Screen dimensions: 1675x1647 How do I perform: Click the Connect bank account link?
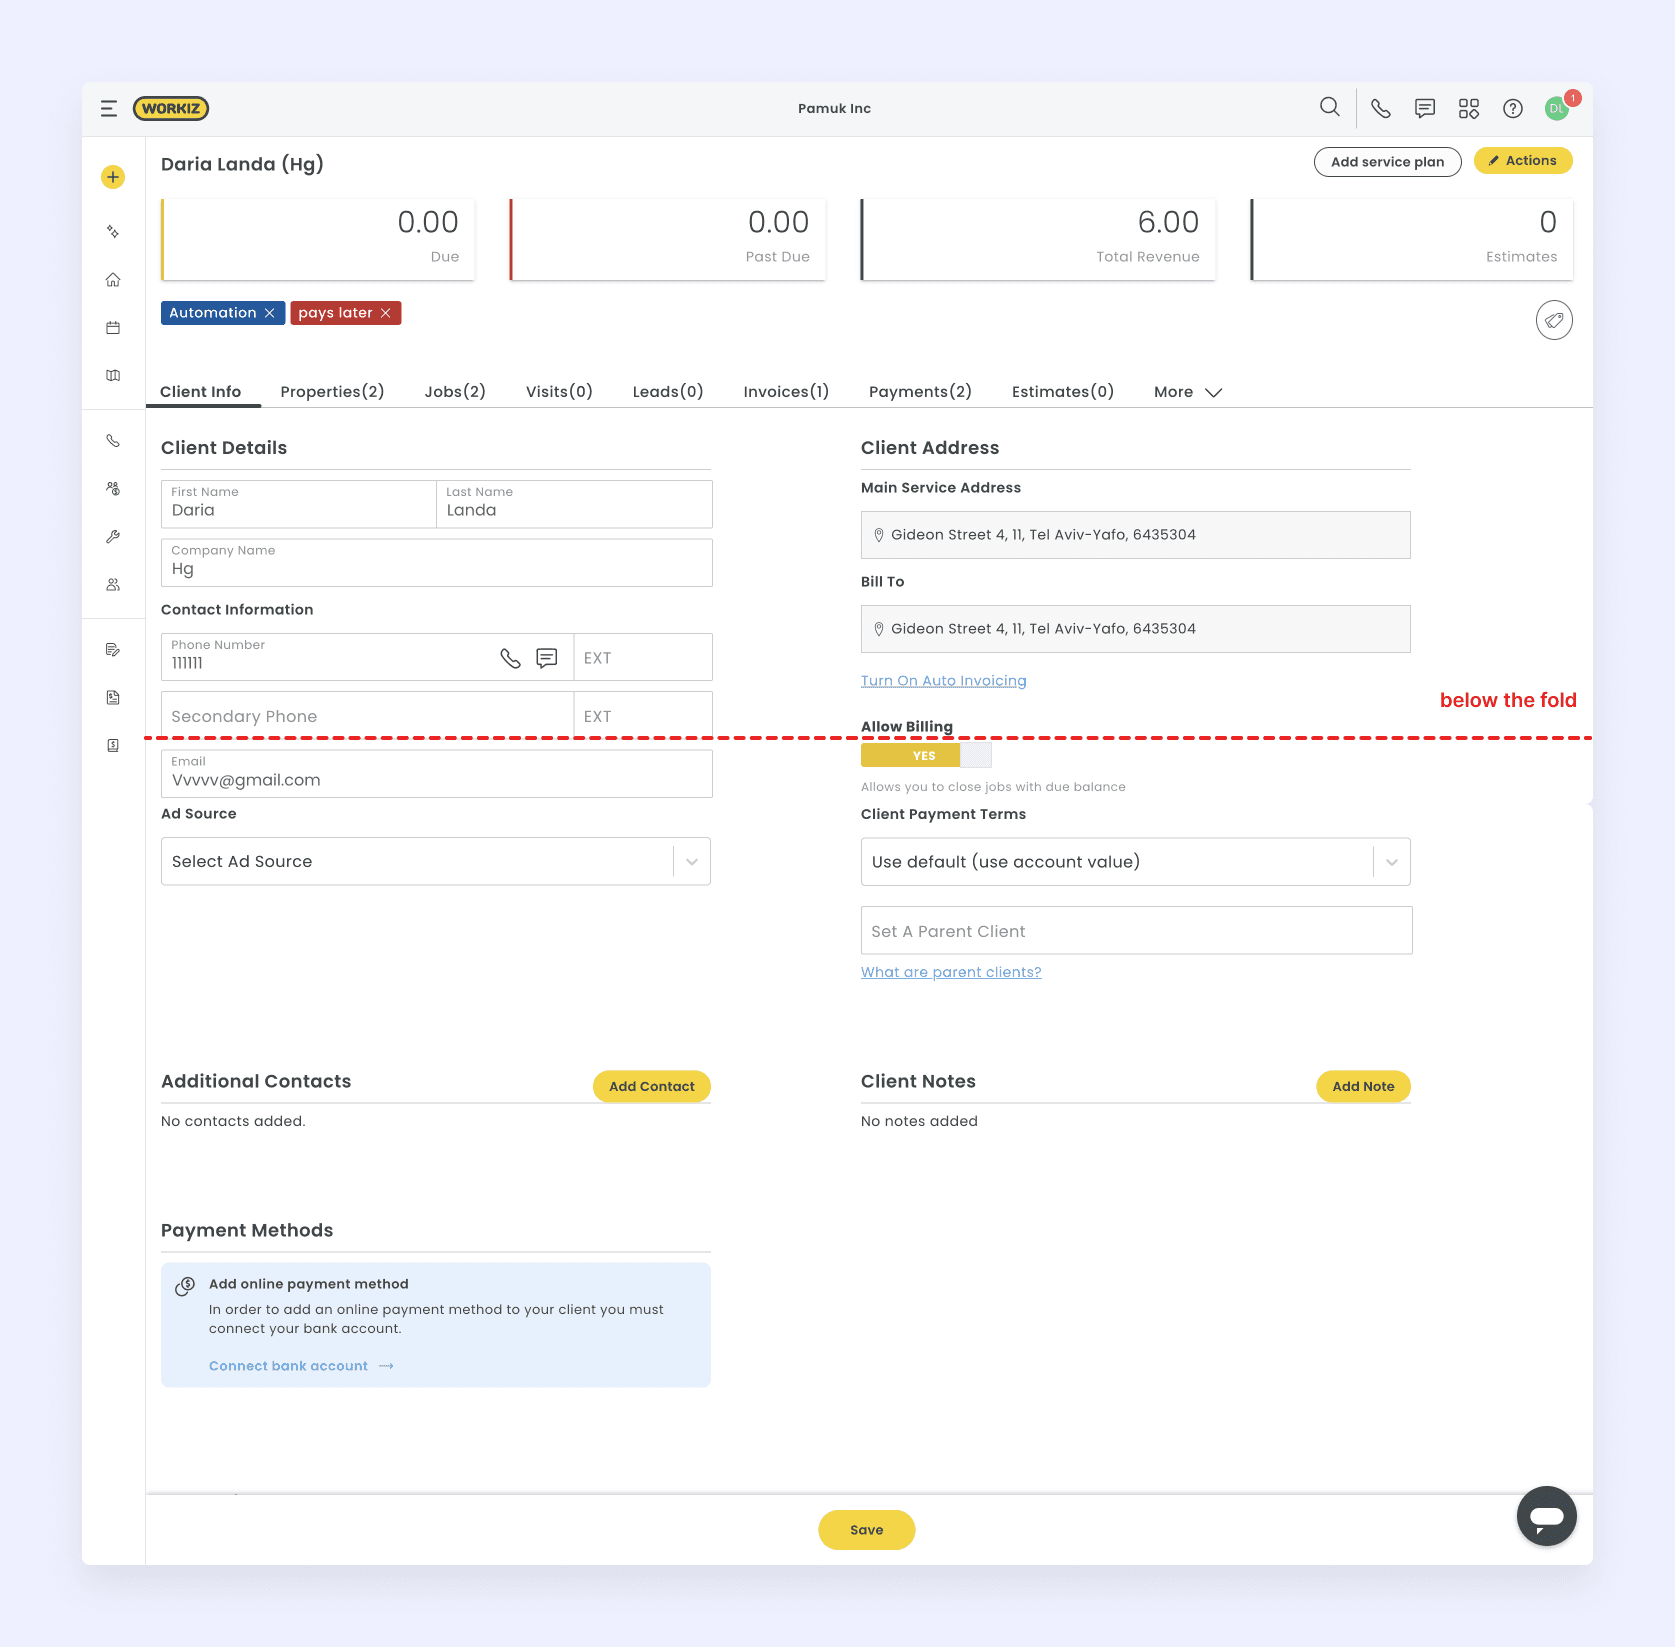pyautogui.click(x=301, y=1366)
